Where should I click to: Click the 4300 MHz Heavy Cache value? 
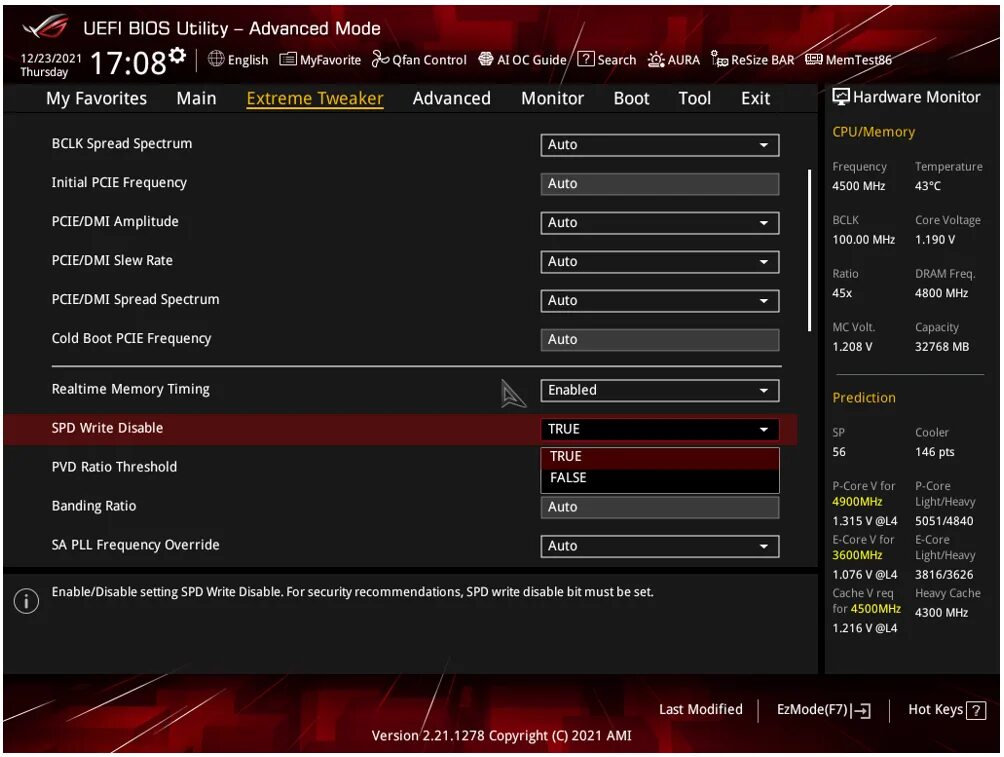(x=941, y=613)
